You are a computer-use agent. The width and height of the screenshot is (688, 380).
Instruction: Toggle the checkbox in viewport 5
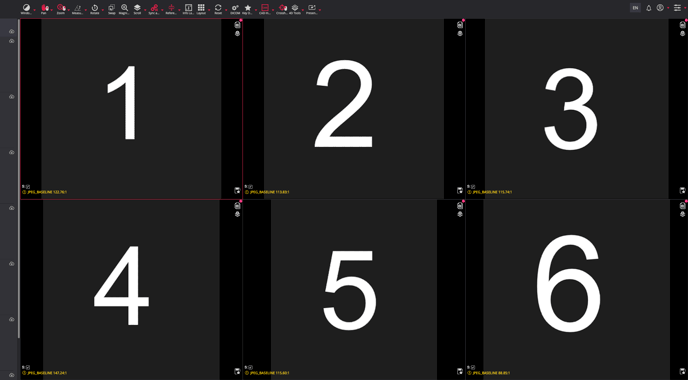(251, 367)
